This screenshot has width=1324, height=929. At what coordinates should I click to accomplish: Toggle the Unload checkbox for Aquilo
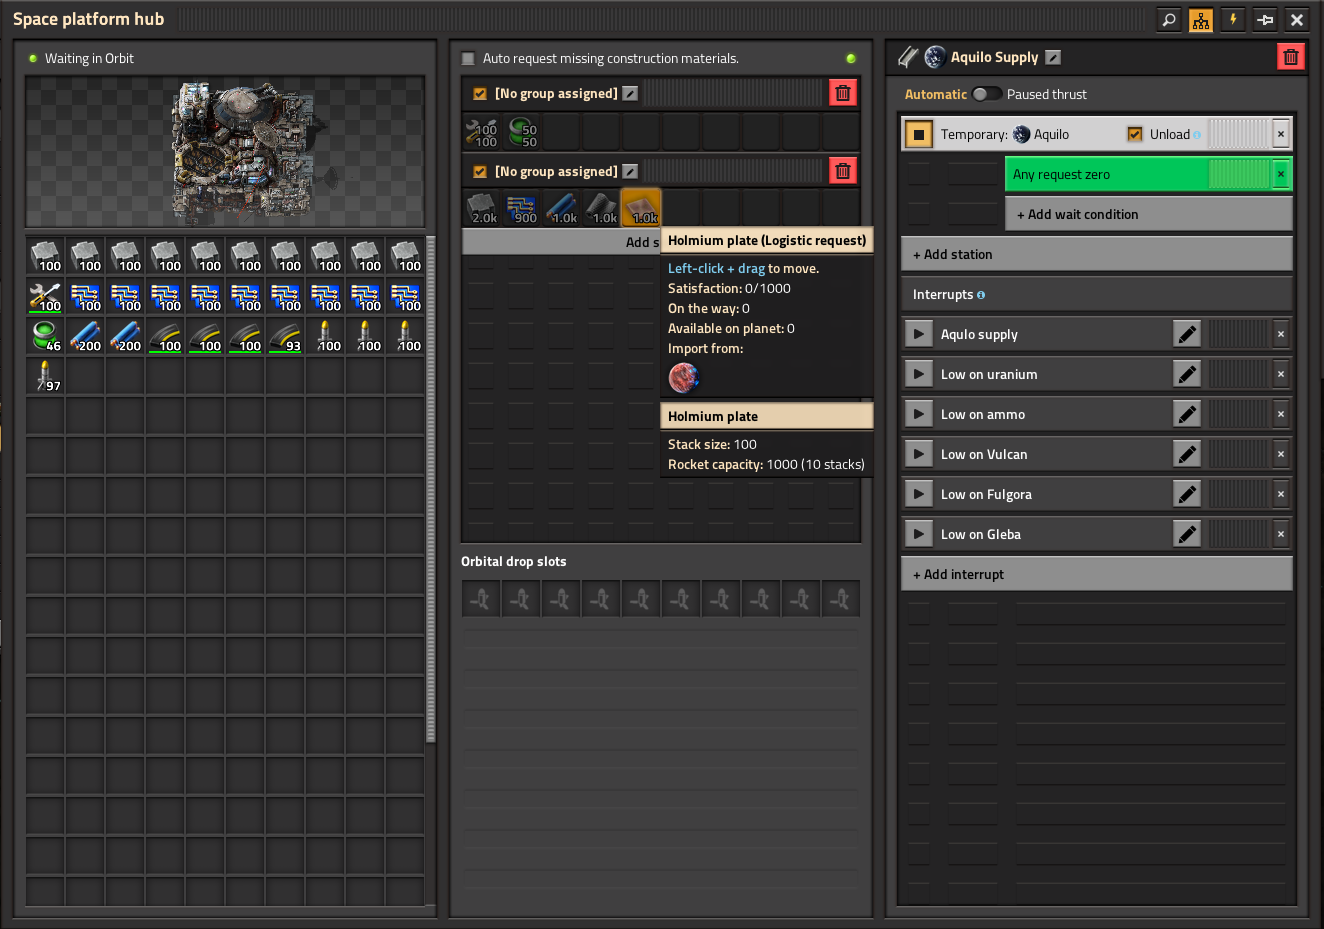coord(1135,134)
